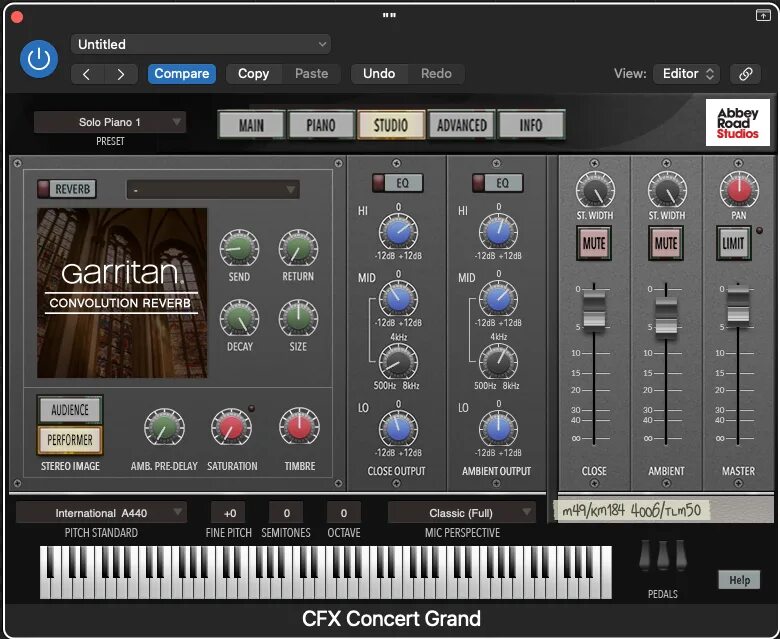This screenshot has width=780, height=639.
Task: Click the Garritan Convolution Reverb image
Action: coord(122,293)
